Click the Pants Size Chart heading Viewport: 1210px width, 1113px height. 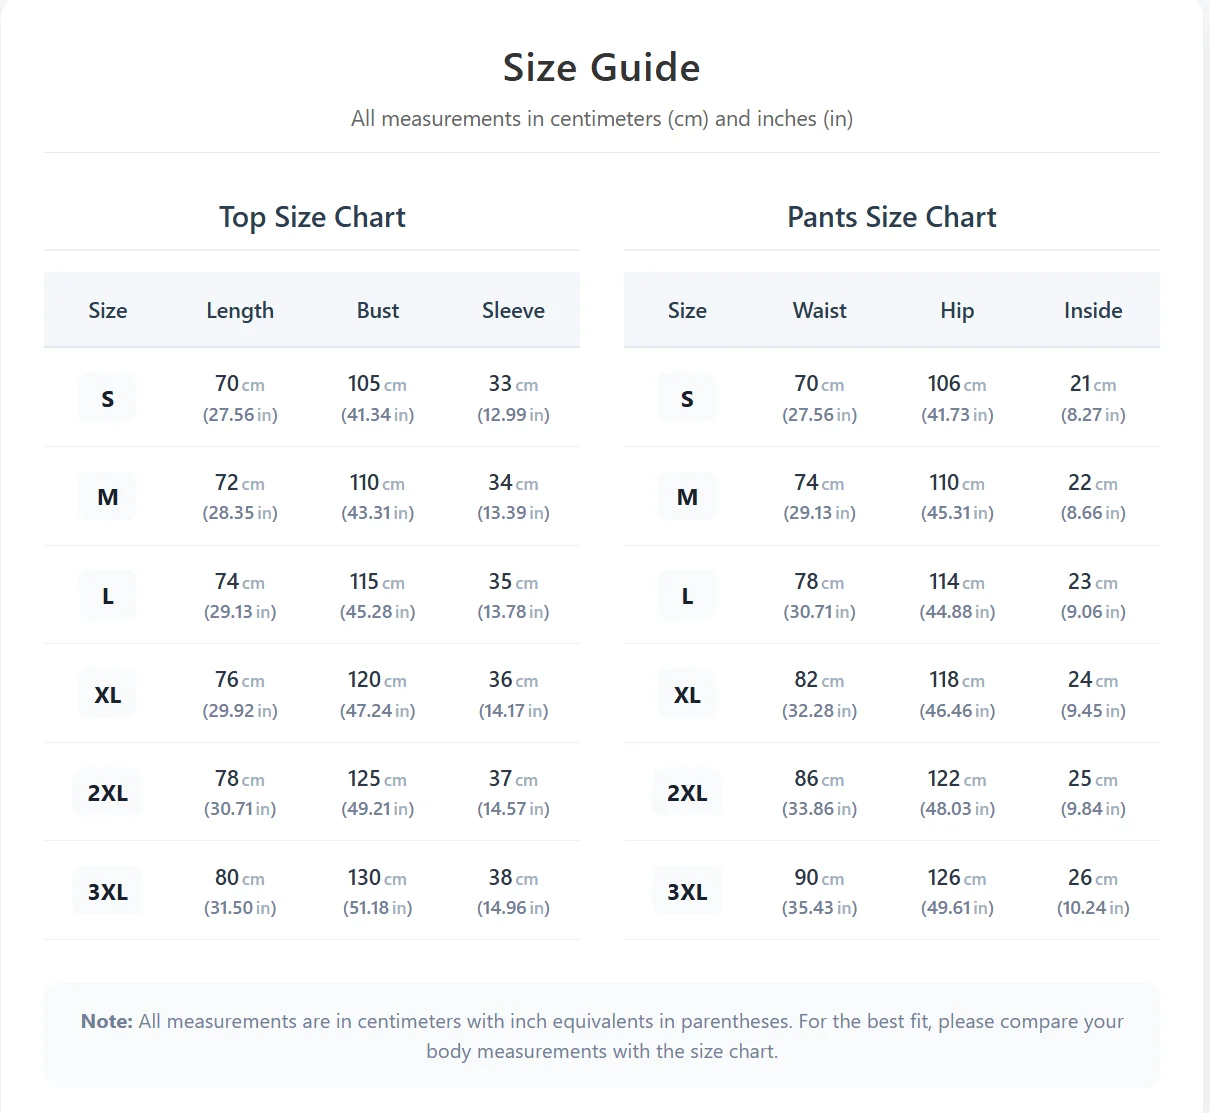(x=891, y=217)
